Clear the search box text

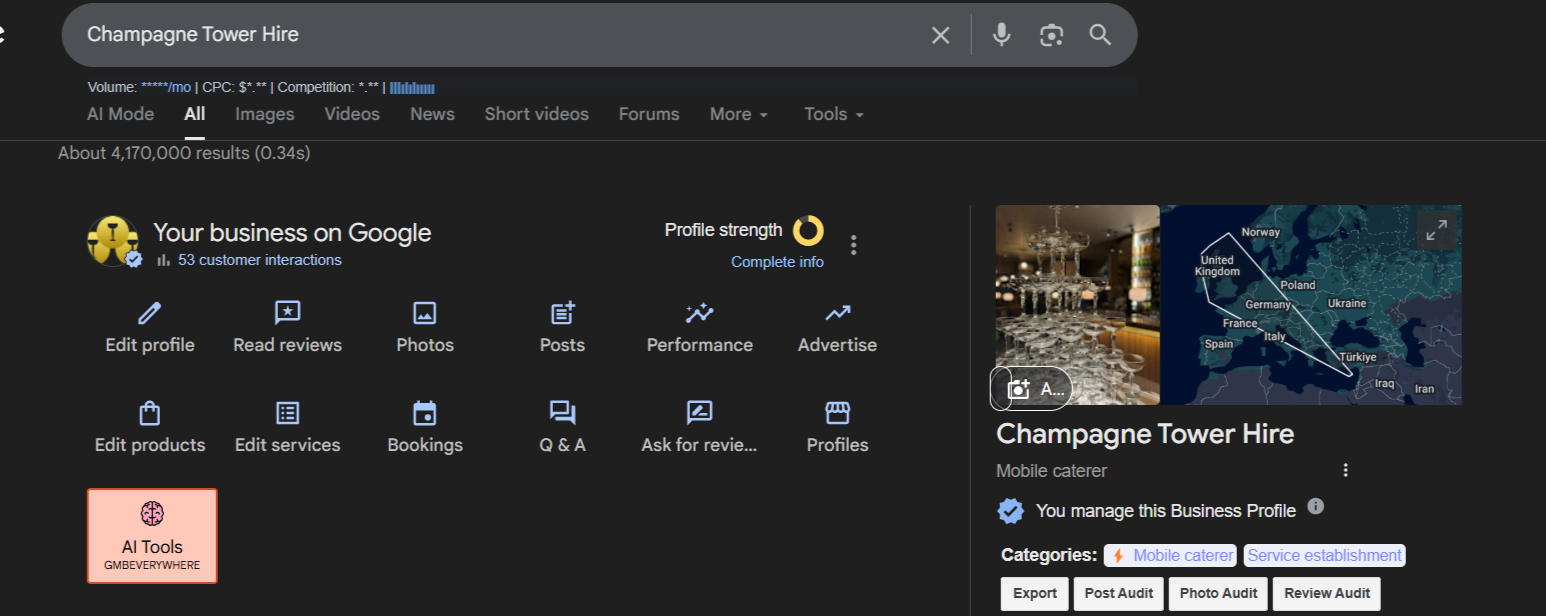coord(940,35)
